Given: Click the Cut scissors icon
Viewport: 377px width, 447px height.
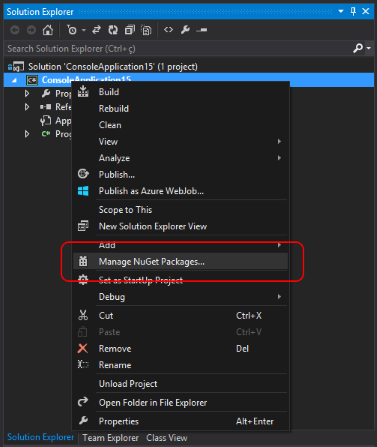Looking at the screenshot, I should pyautogui.click(x=83, y=315).
